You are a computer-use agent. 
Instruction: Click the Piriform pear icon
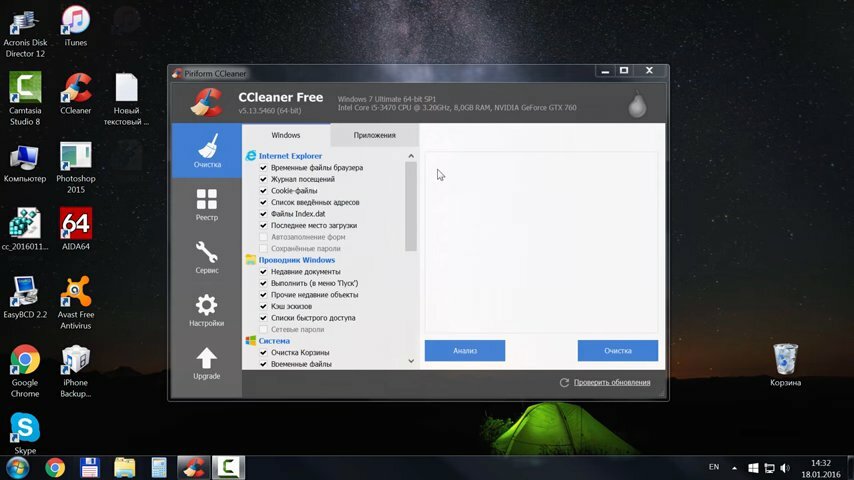637,104
